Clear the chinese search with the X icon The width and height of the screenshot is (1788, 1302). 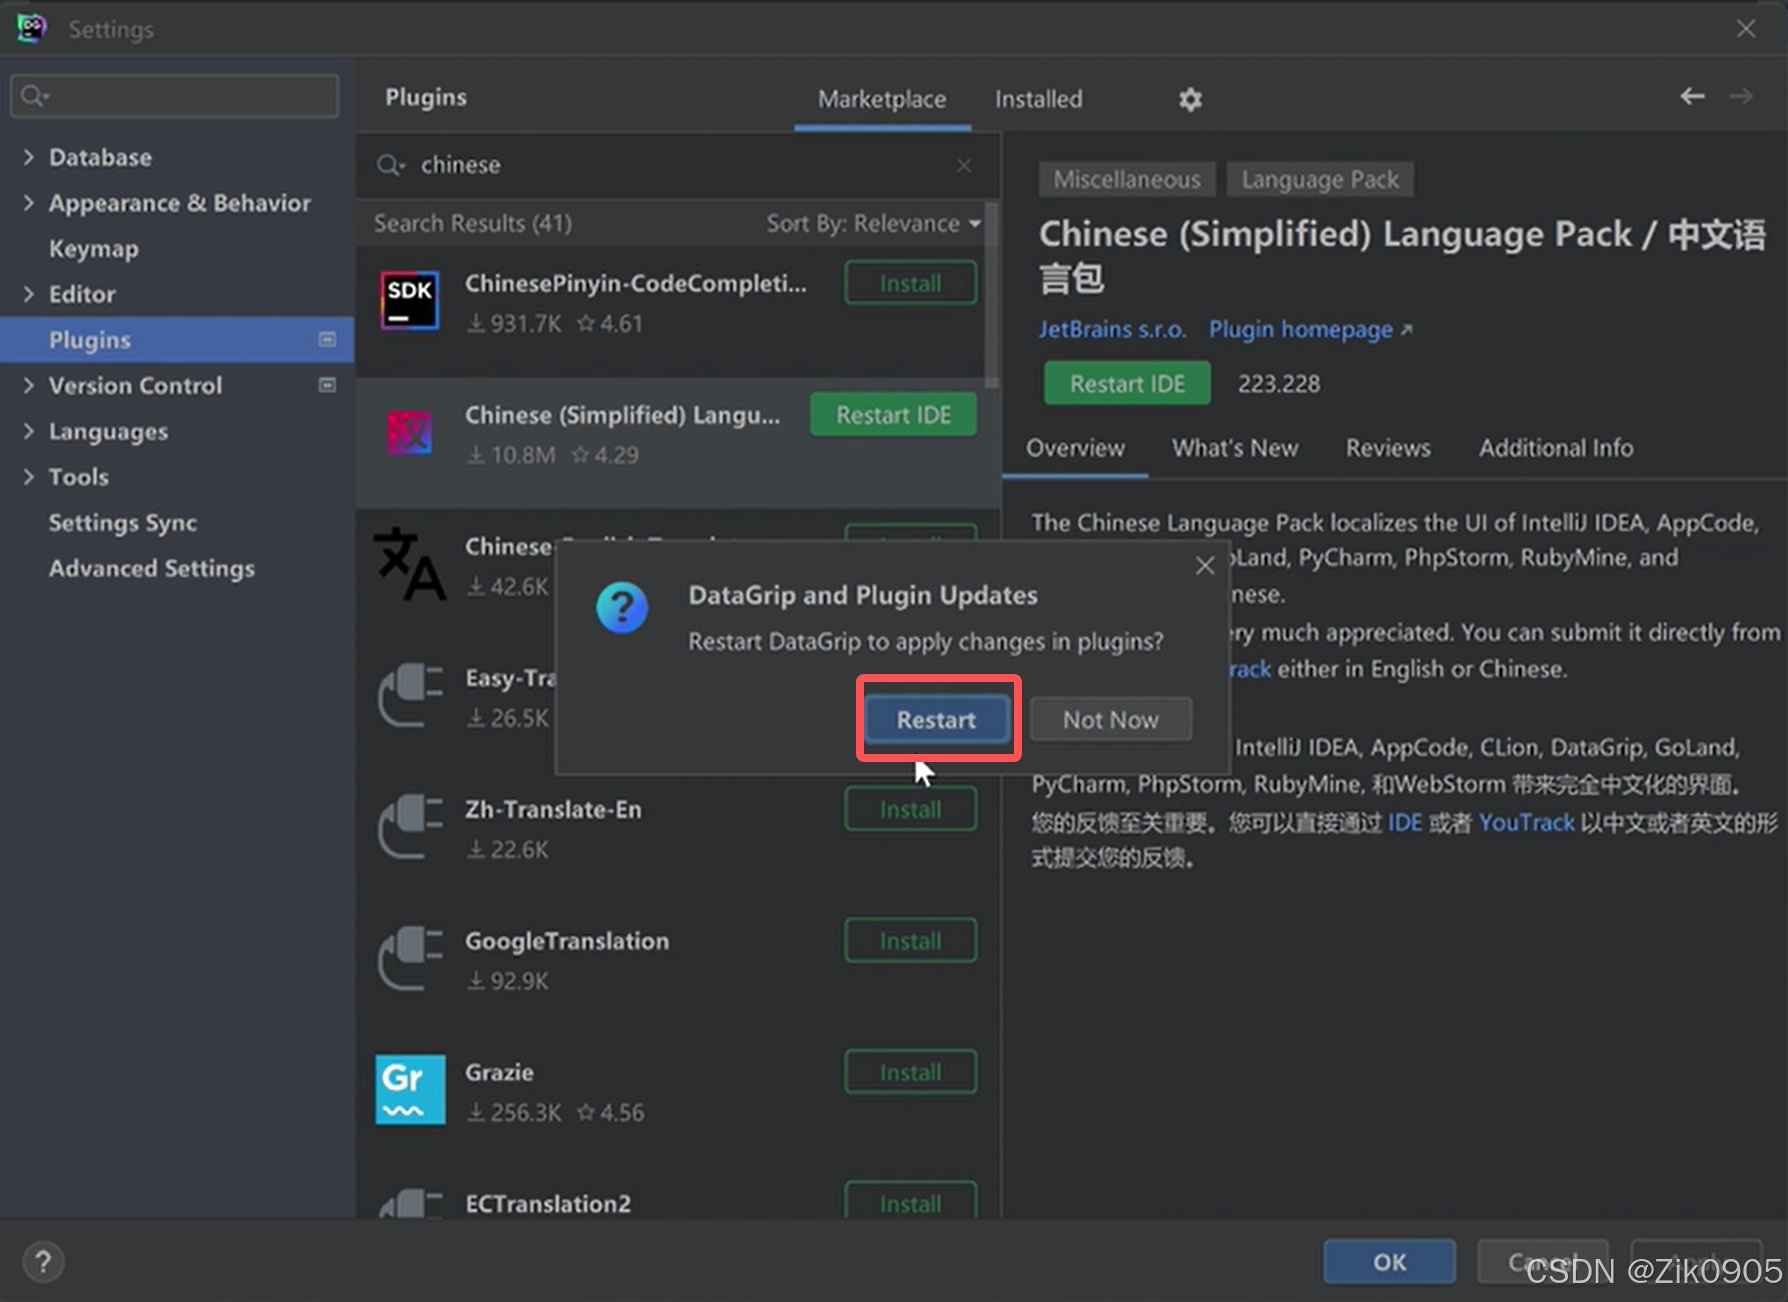tap(963, 164)
